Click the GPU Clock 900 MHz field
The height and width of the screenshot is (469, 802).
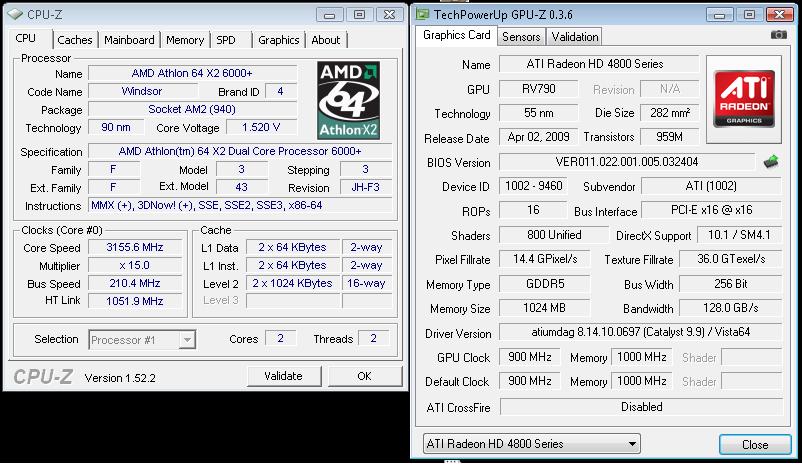pos(529,357)
